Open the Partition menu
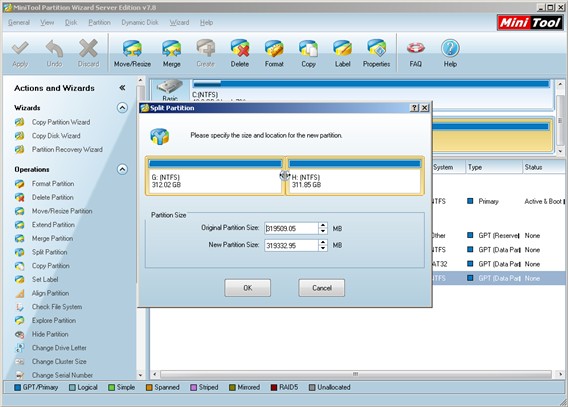568x407 pixels. pos(99,22)
